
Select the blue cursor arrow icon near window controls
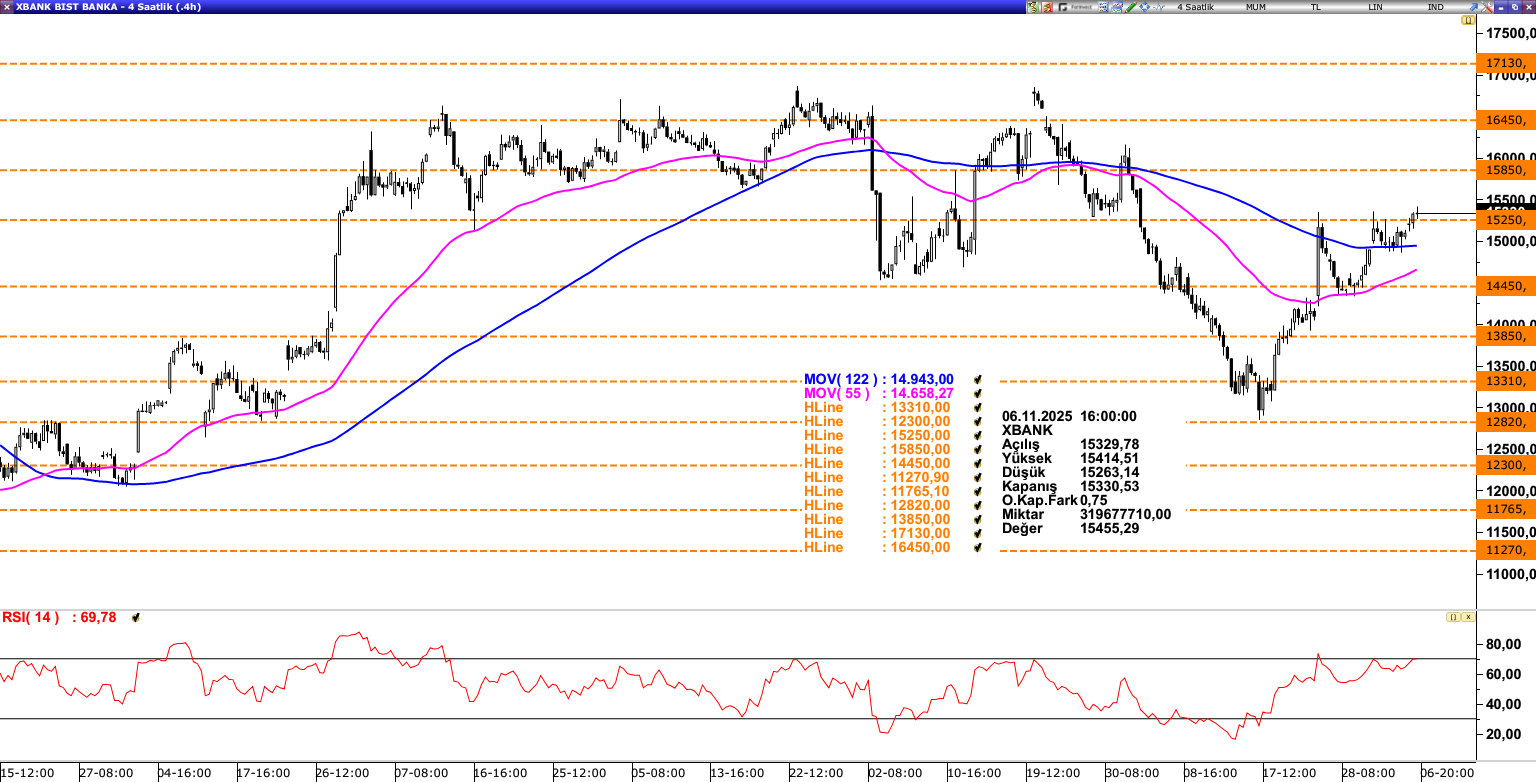click(1474, 6)
